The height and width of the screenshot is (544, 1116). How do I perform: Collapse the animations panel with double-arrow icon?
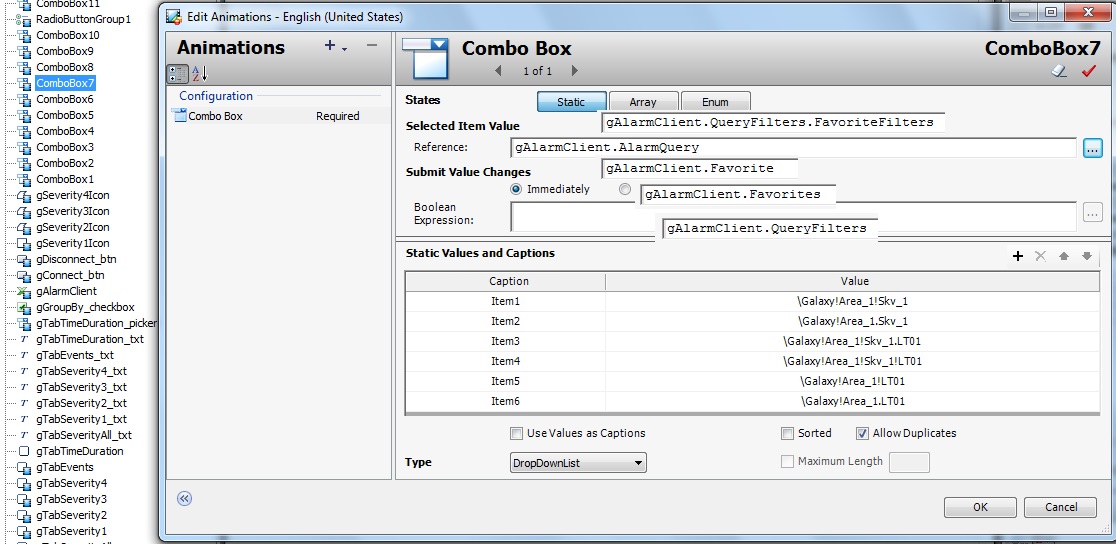[184, 498]
